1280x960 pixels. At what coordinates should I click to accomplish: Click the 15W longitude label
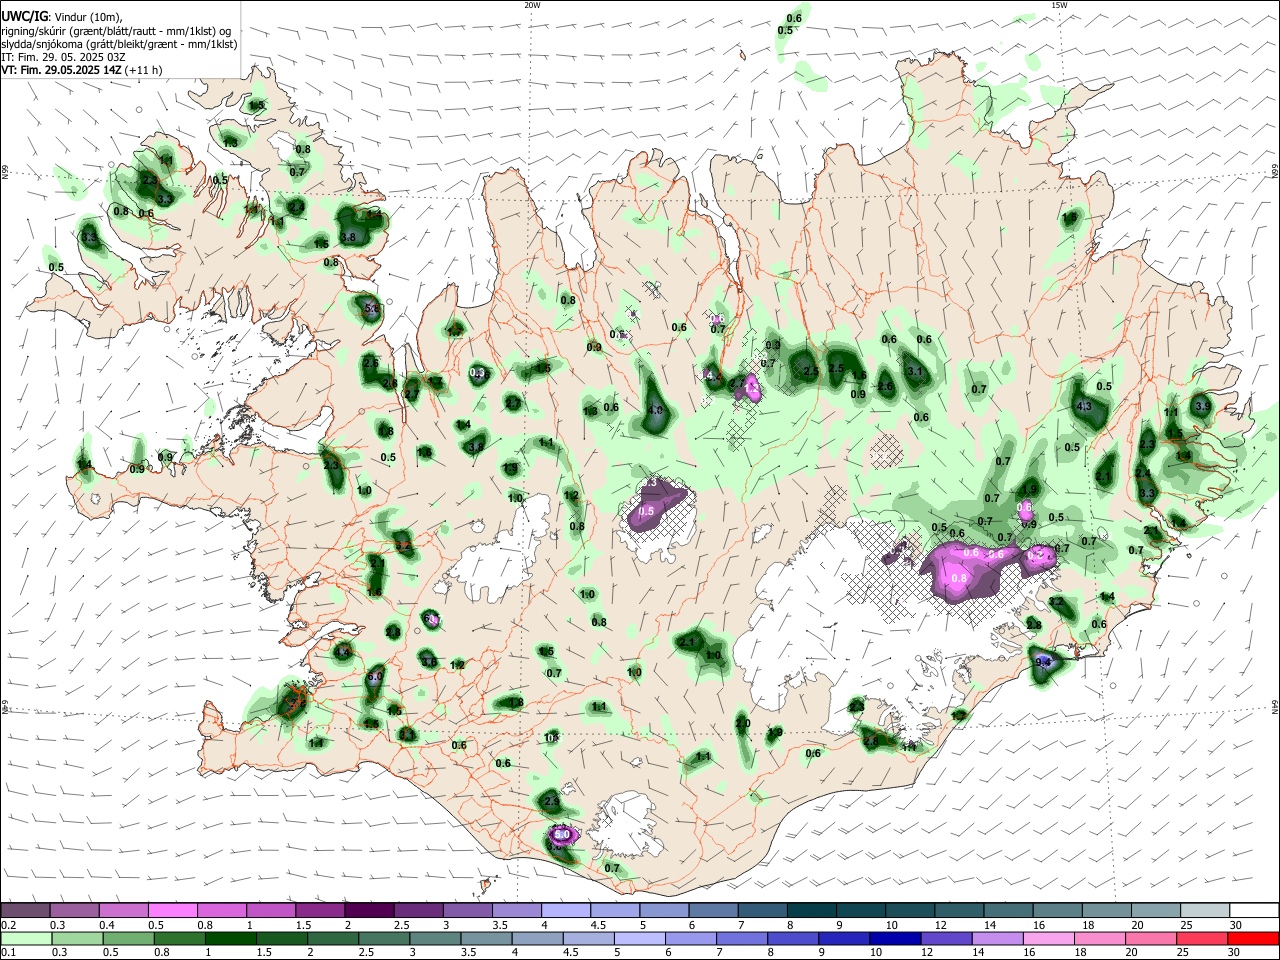(1059, 5)
